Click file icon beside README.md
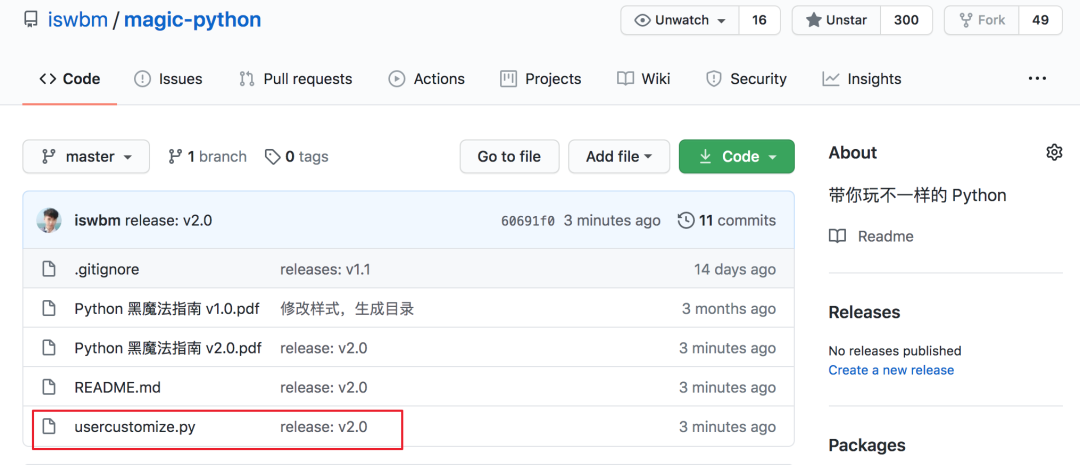1080x465 pixels. click(x=48, y=387)
